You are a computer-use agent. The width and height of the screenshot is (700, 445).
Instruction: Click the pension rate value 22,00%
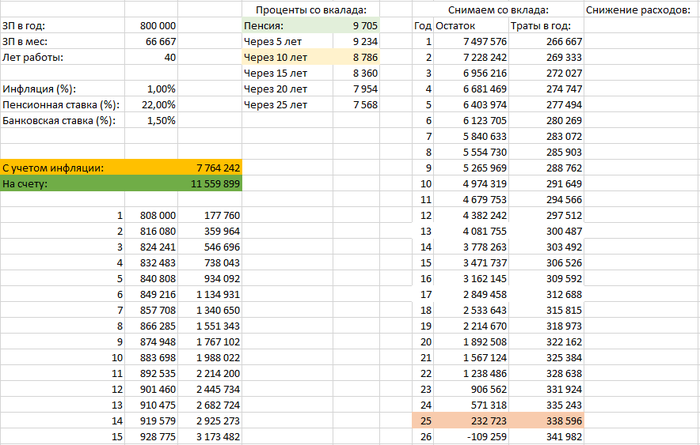pyautogui.click(x=156, y=105)
